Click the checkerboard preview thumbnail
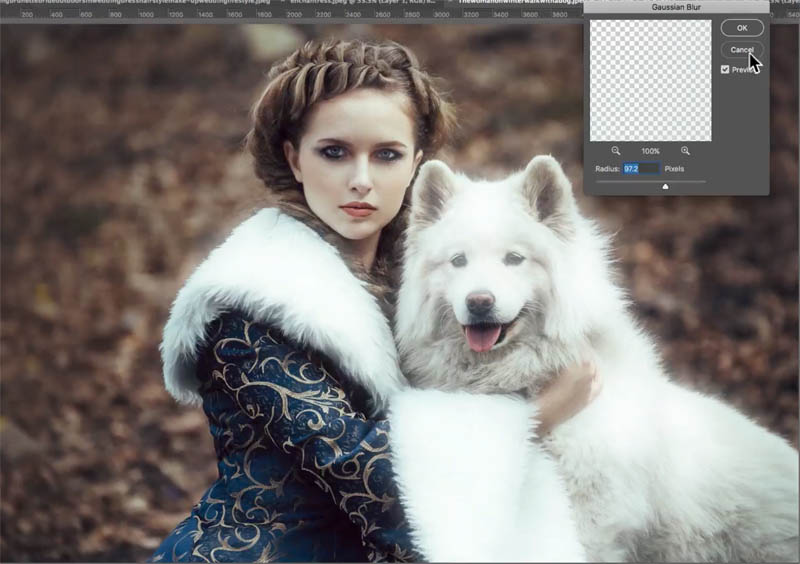 tap(650, 81)
